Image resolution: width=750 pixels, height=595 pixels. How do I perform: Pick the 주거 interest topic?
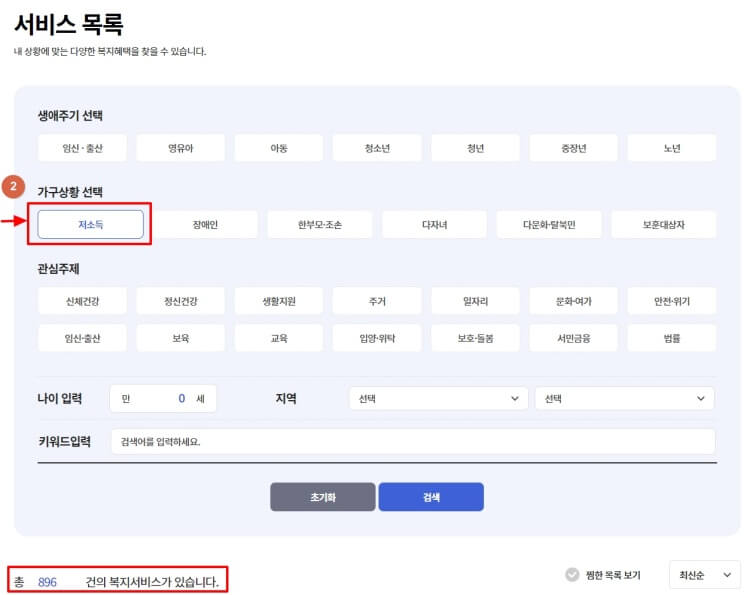click(x=377, y=301)
